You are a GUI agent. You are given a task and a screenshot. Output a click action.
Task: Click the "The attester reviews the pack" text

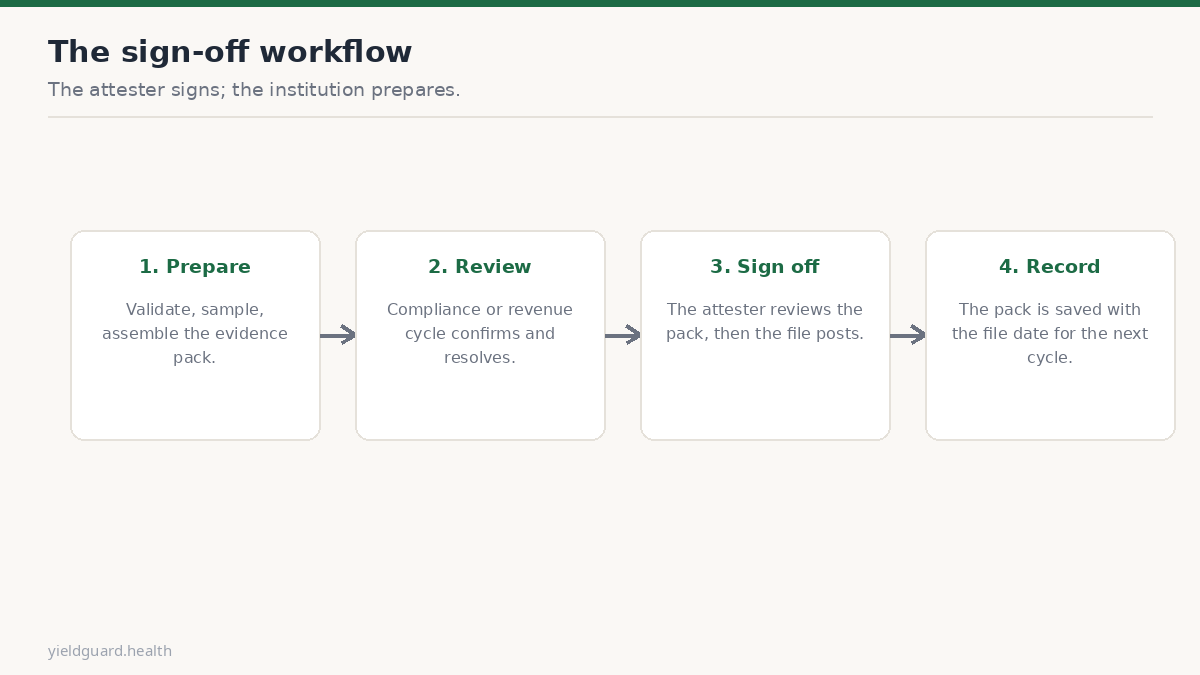(765, 322)
